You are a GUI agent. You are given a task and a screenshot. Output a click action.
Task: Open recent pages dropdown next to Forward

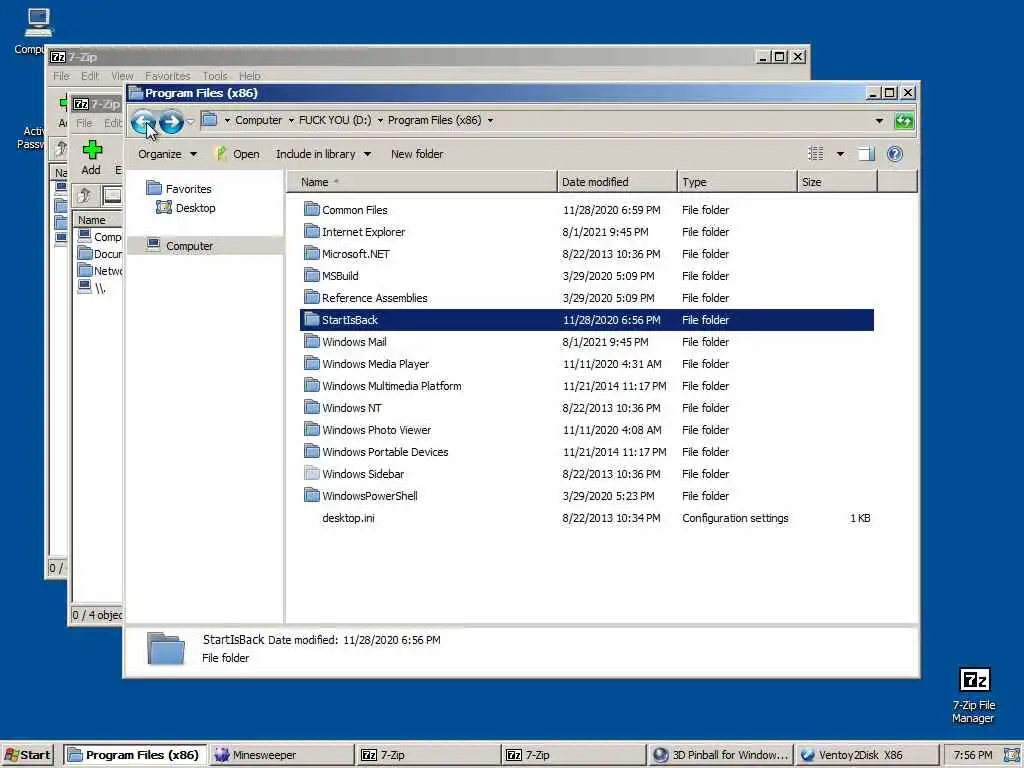(190, 121)
